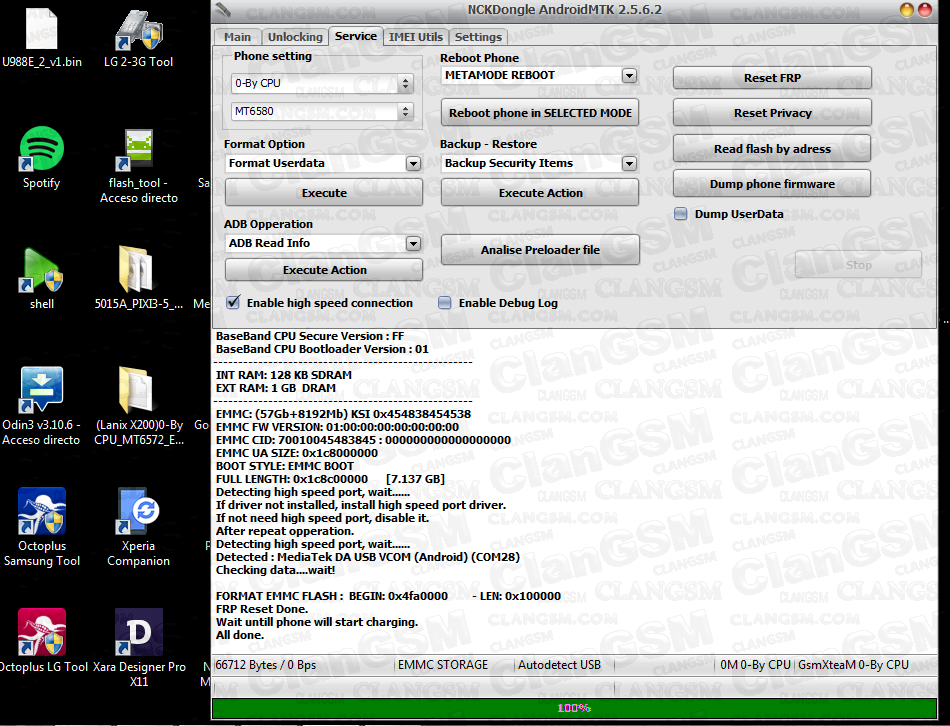
Task: Open the Lanix X200 MT6572 folder
Action: click(138, 405)
